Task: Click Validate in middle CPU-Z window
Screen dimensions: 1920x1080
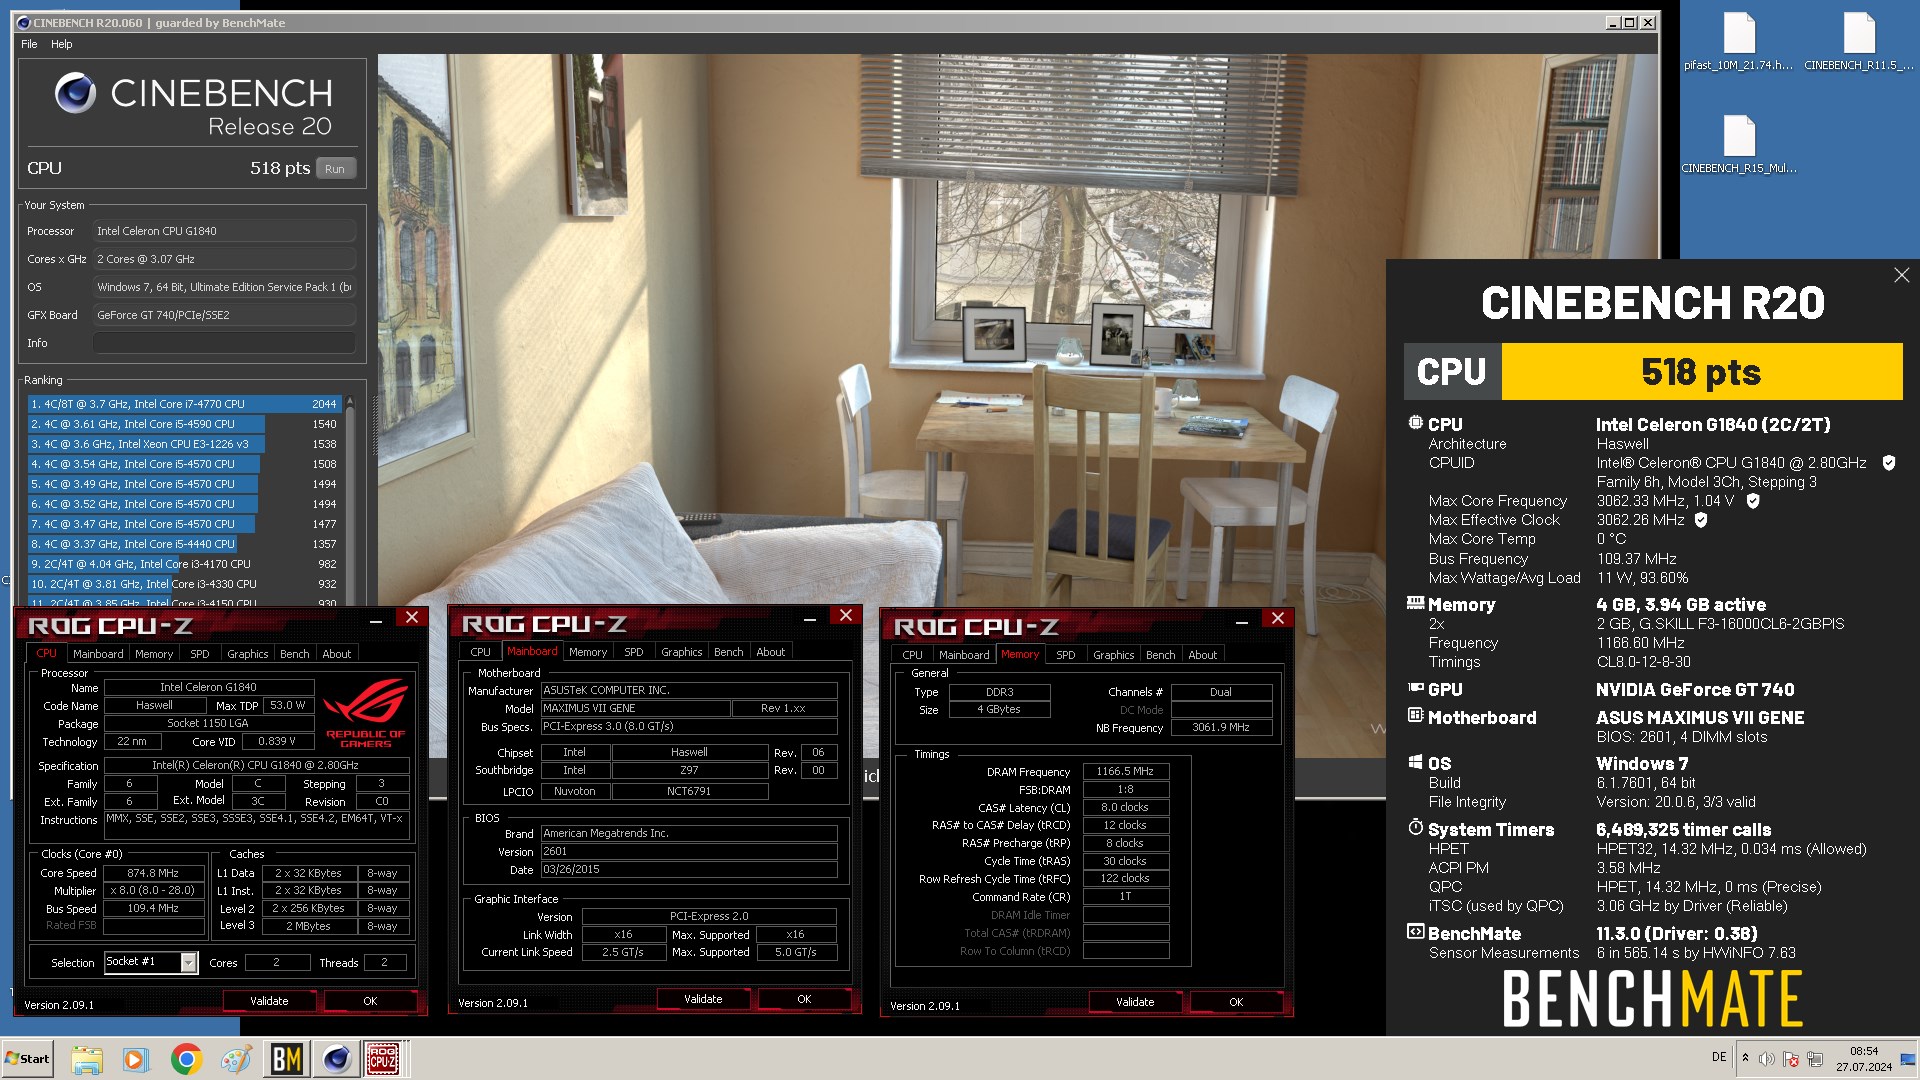Action: (x=703, y=999)
